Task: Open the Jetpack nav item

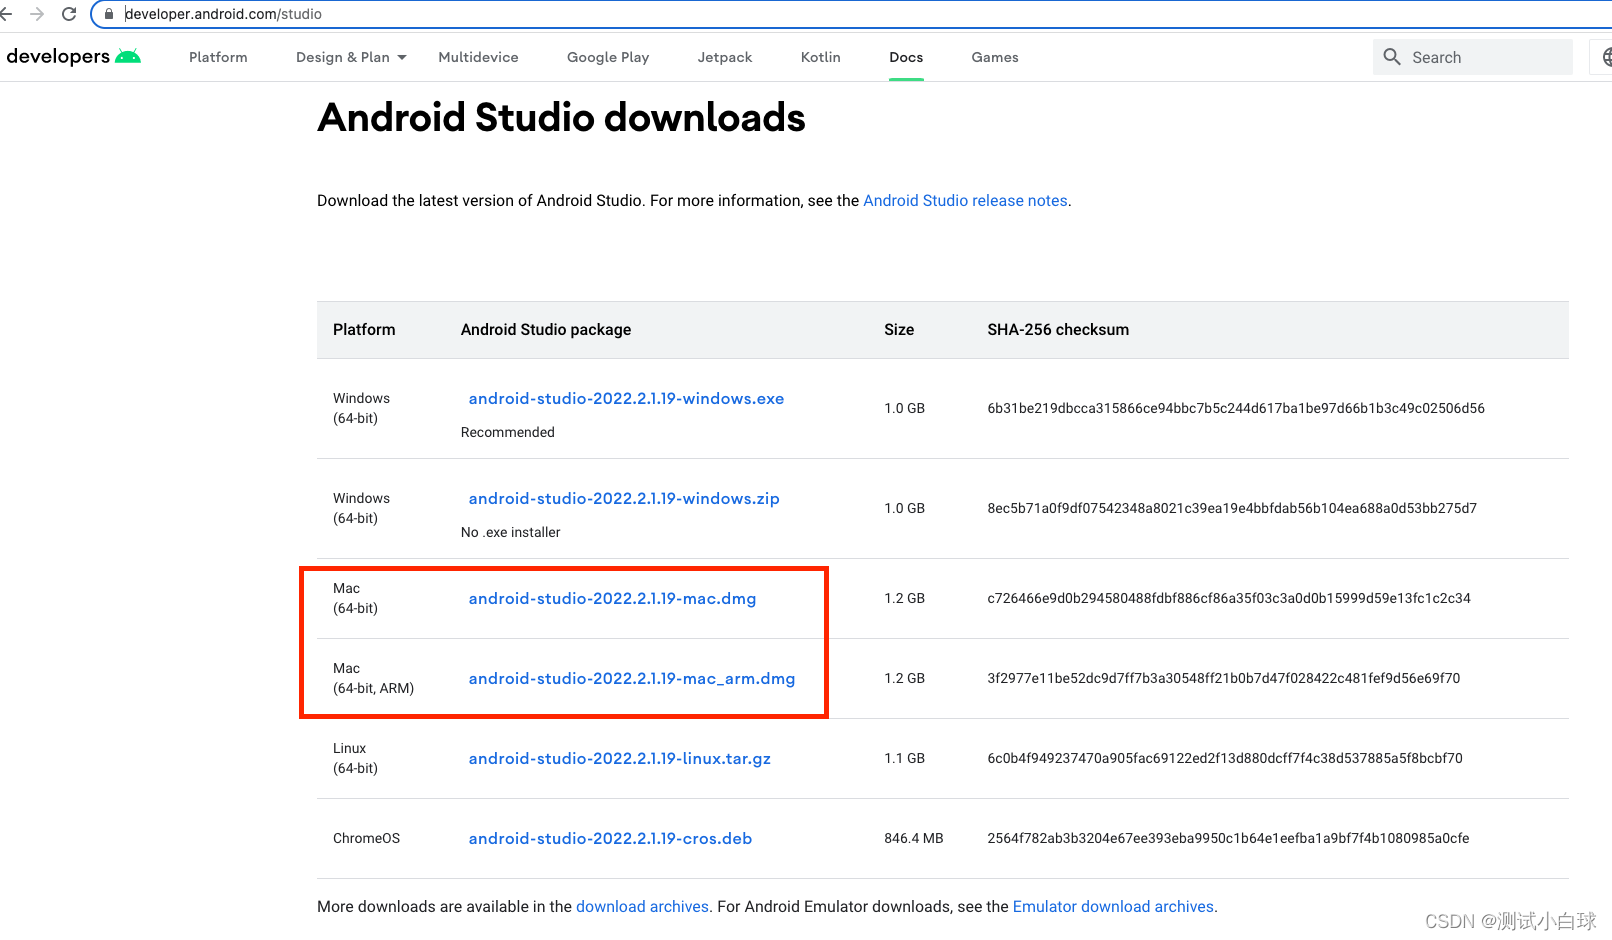Action: point(725,57)
